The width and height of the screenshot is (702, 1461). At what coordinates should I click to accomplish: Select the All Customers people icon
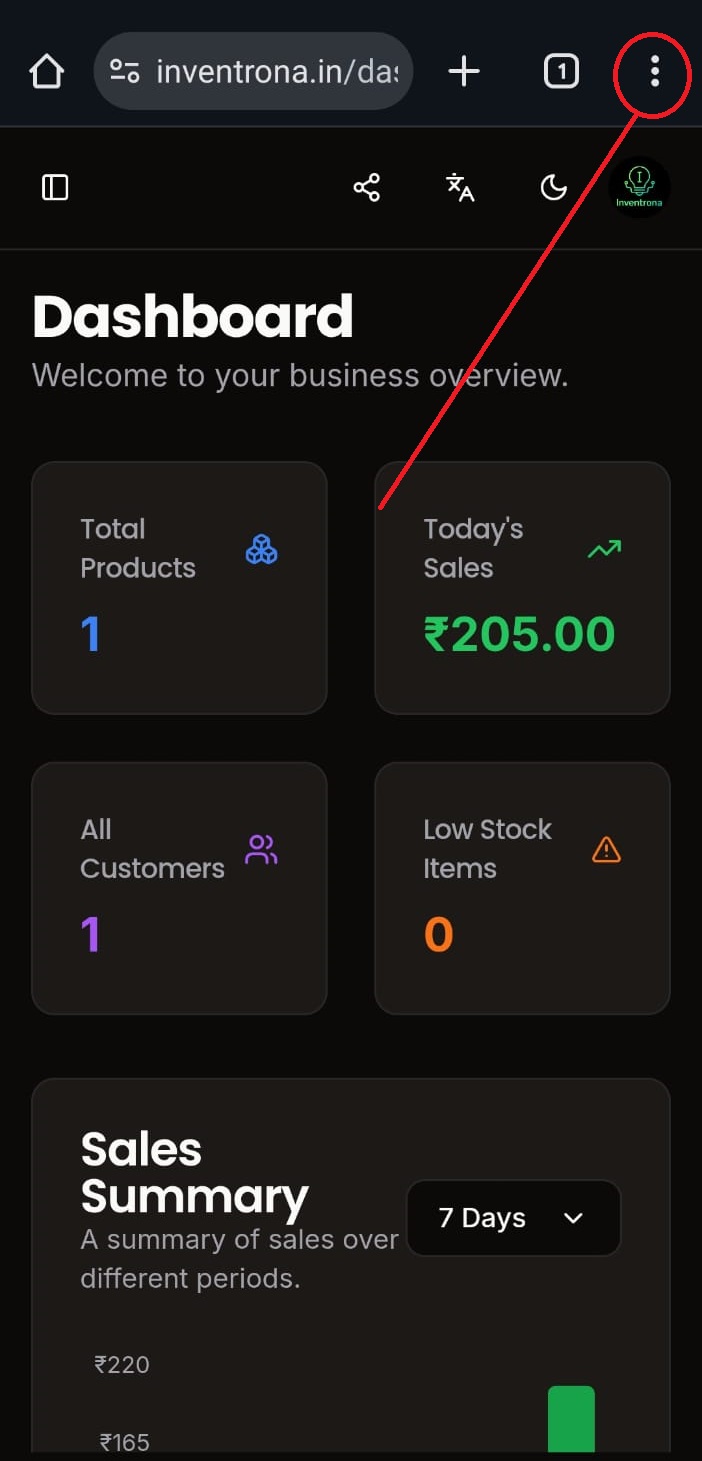point(261,849)
